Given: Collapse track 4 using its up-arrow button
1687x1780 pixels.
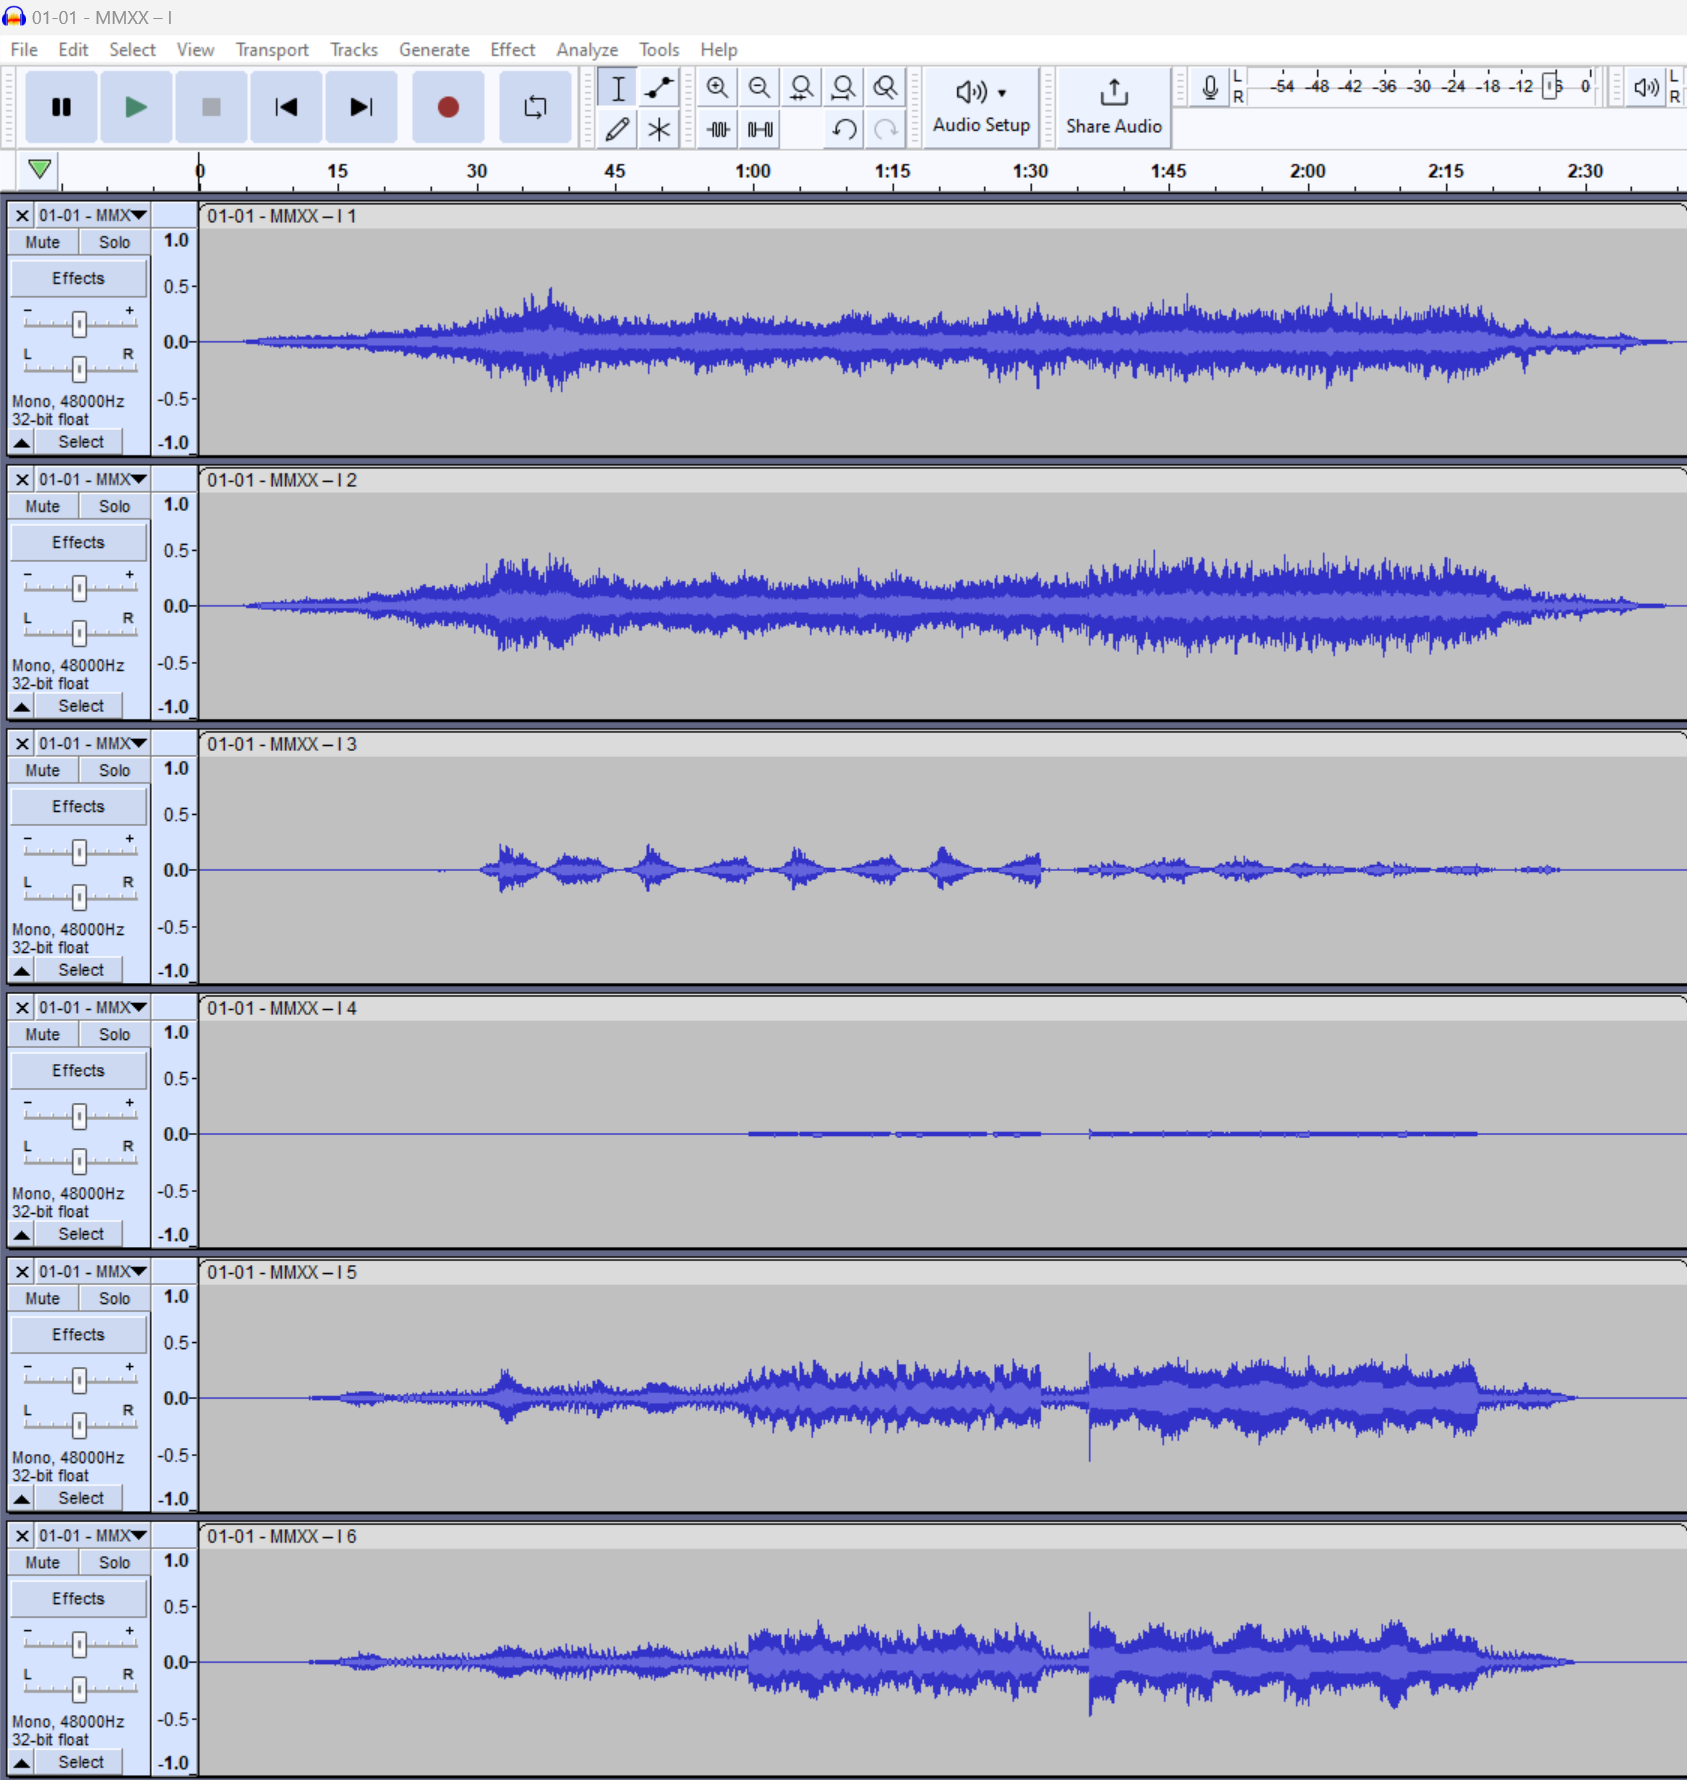Looking at the screenshot, I should coord(22,1234).
